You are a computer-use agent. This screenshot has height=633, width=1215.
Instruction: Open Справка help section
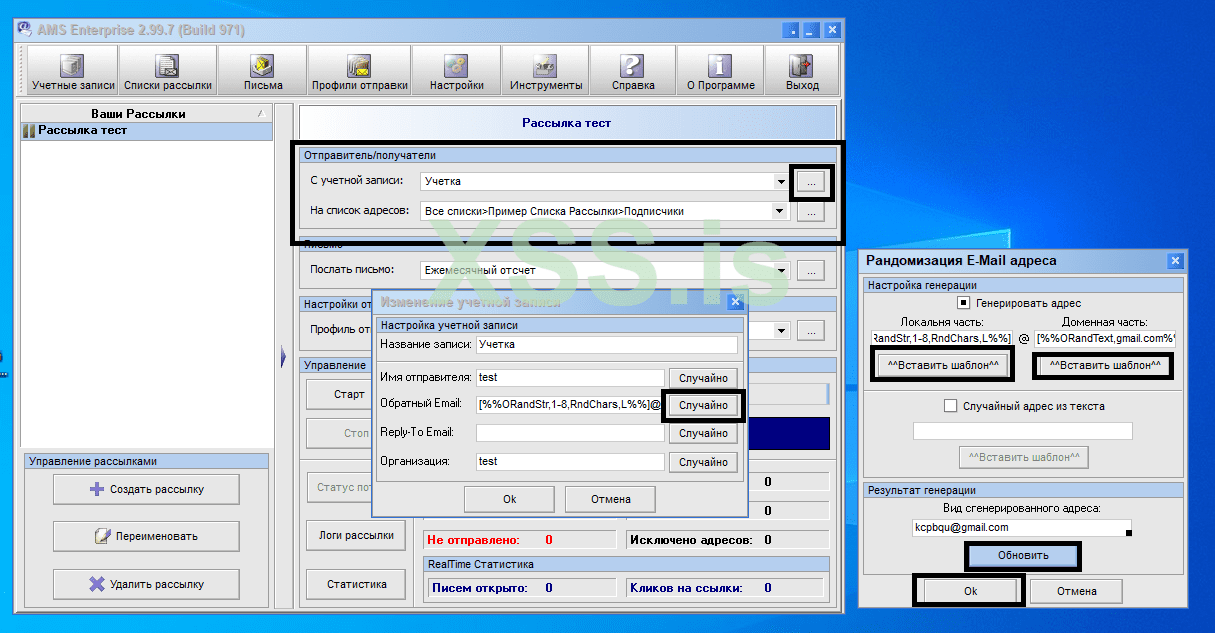tap(632, 70)
